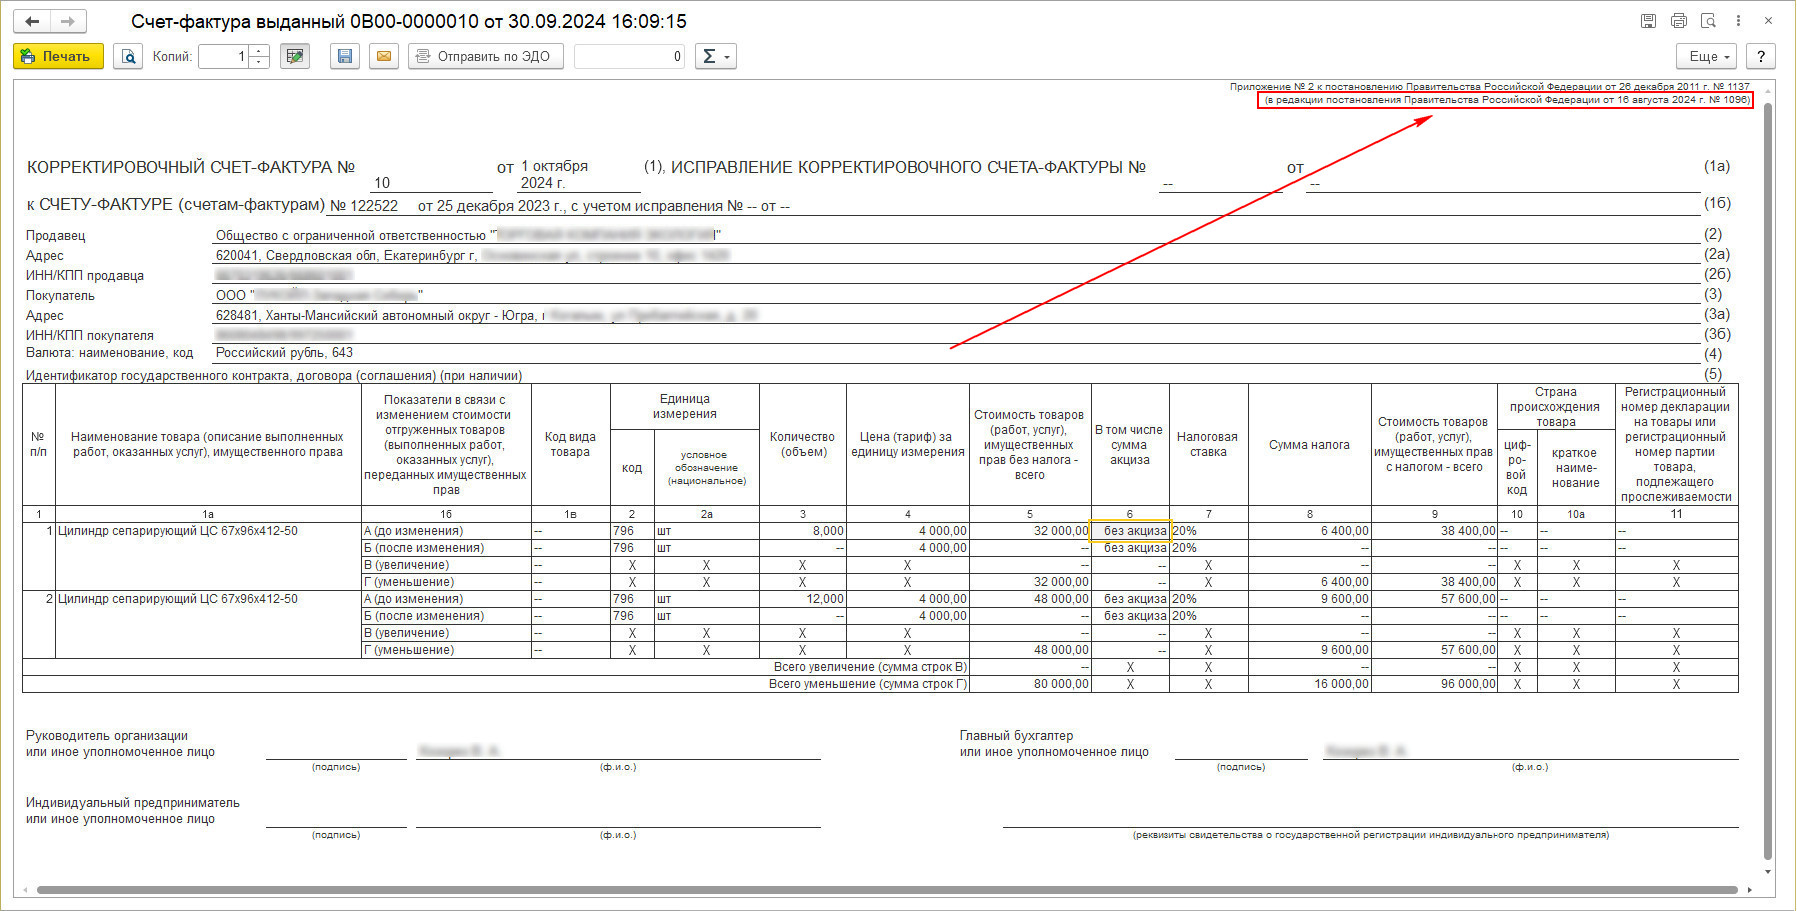
Task: Go forward with the right arrow button
Action: coord(68,21)
